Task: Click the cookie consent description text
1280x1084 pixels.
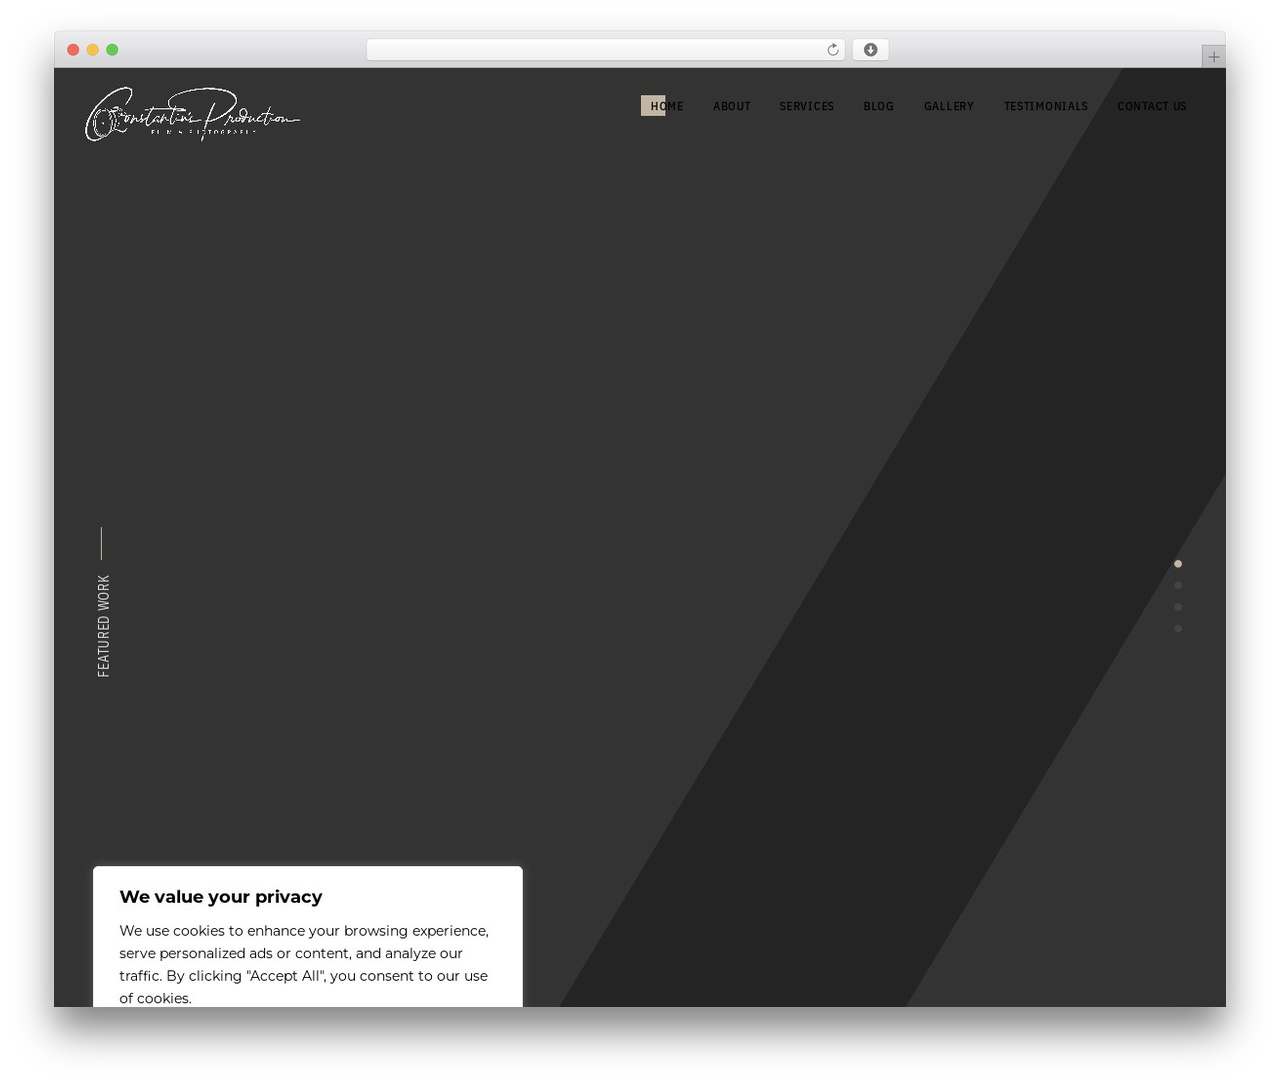Action: click(304, 964)
